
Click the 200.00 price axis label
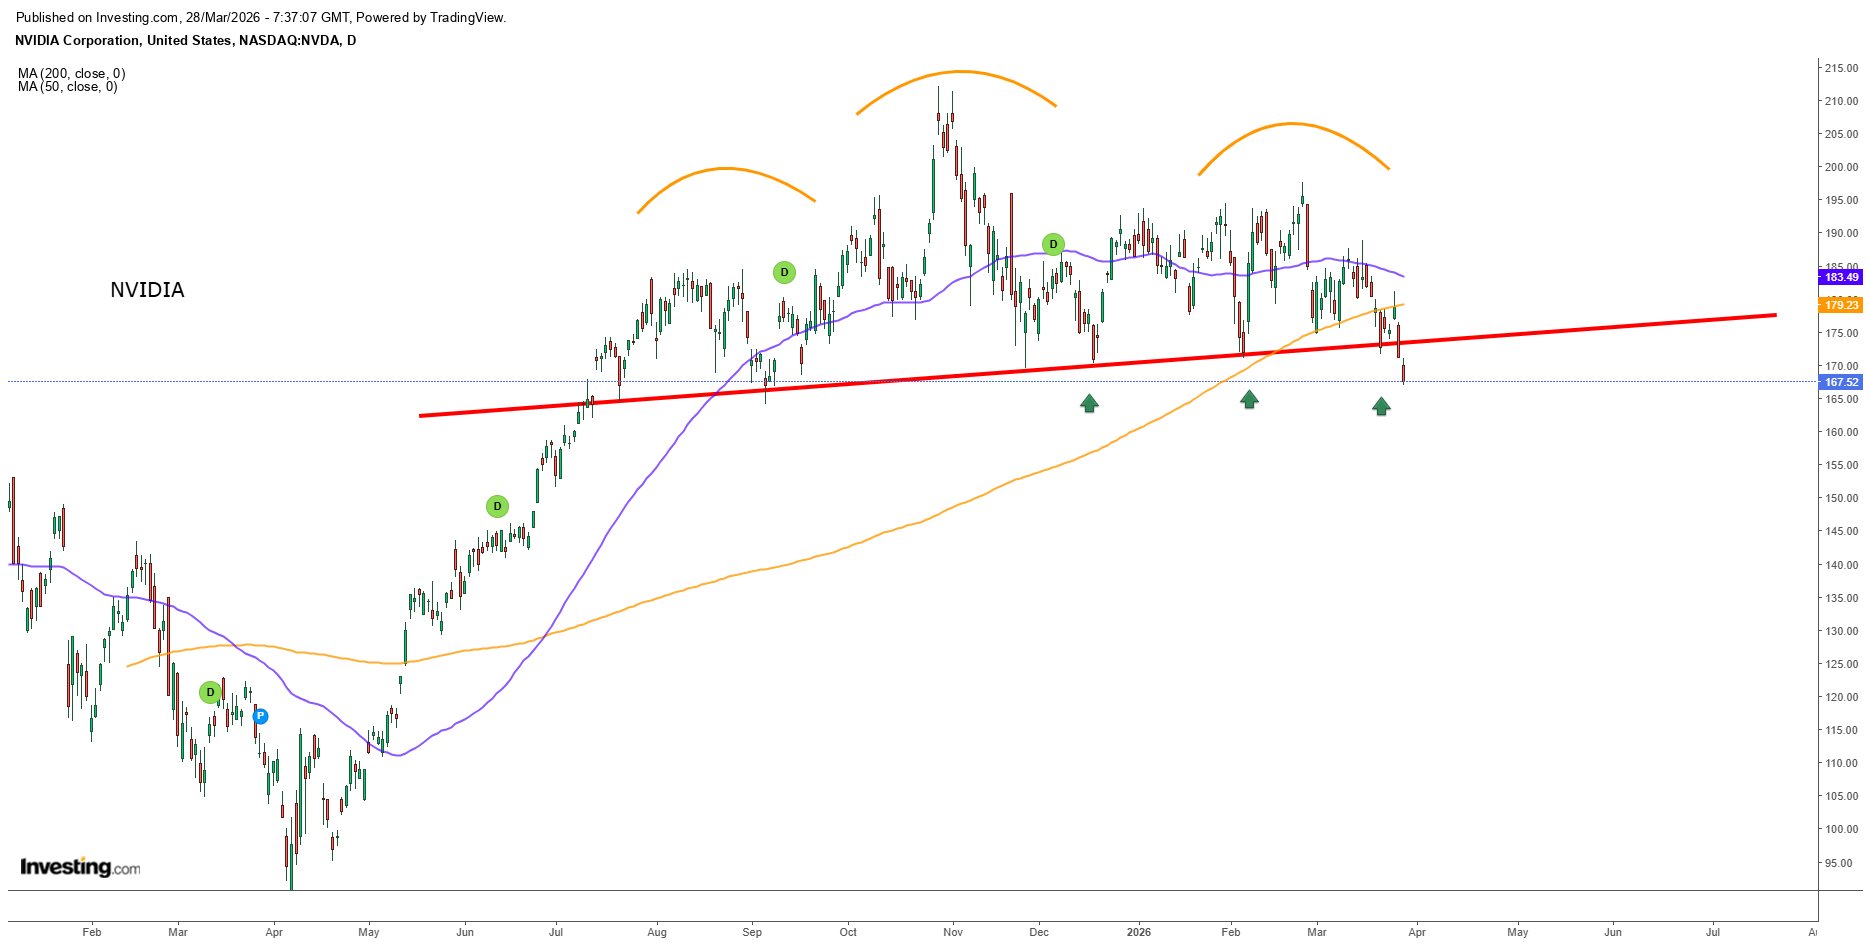(1841, 167)
